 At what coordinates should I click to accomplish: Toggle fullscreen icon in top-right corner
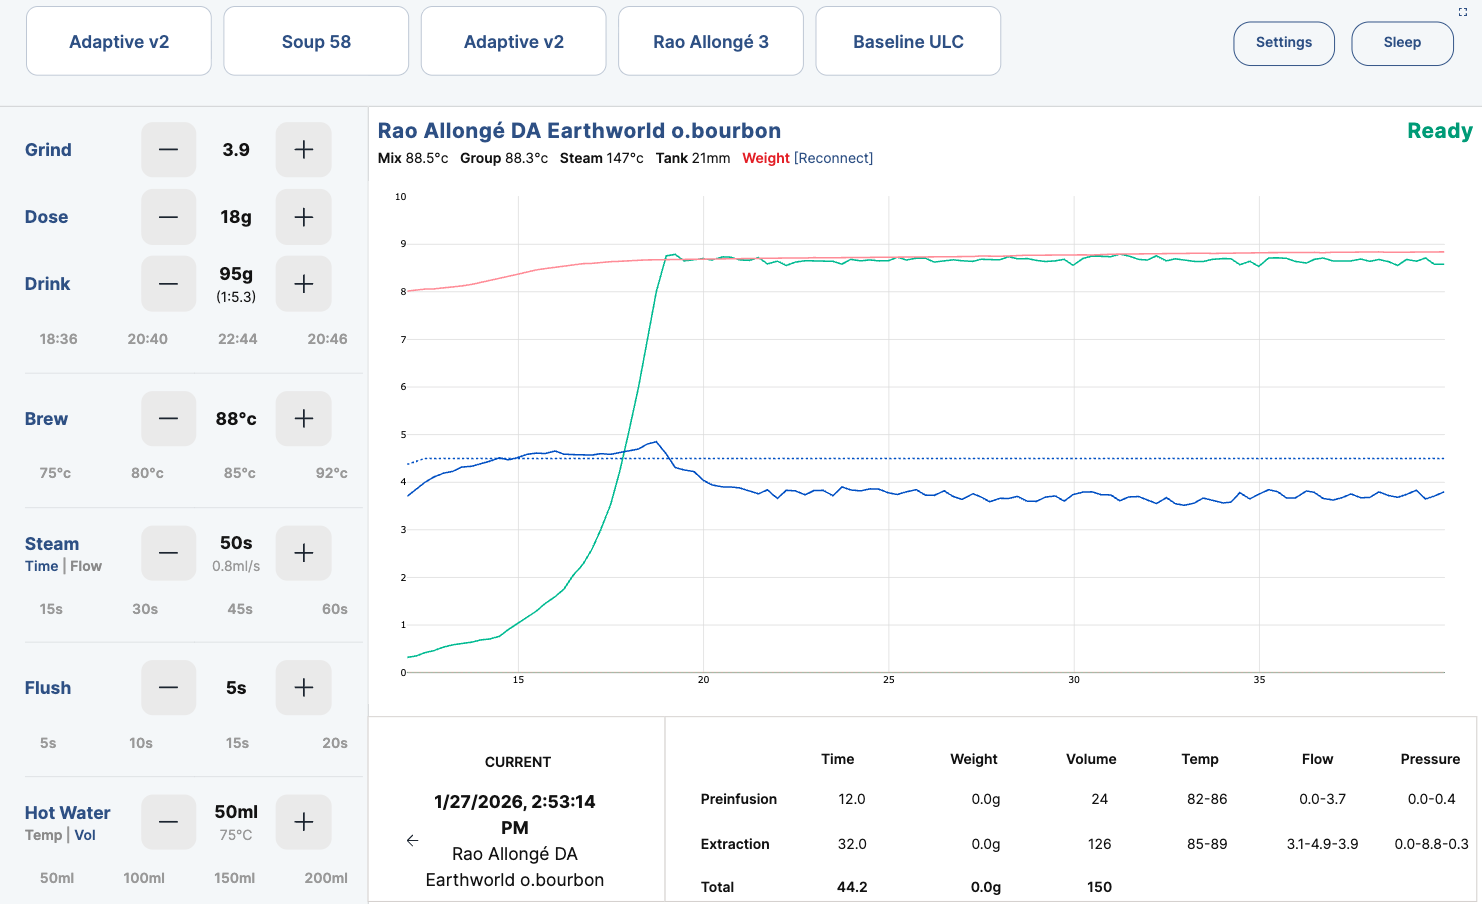tap(1462, 12)
